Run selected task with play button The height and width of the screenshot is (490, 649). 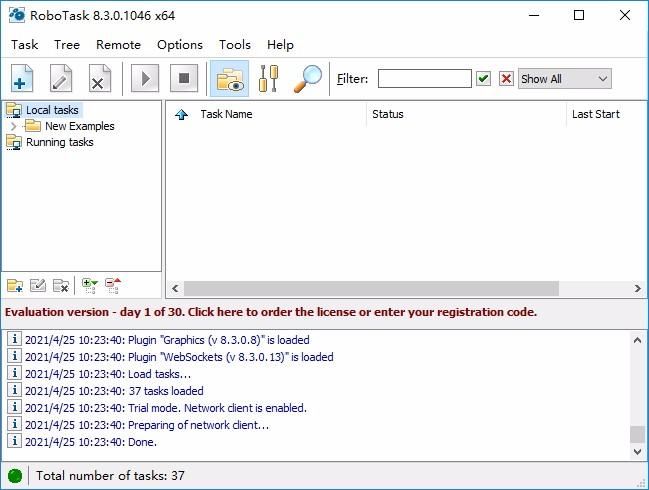[x=145, y=78]
